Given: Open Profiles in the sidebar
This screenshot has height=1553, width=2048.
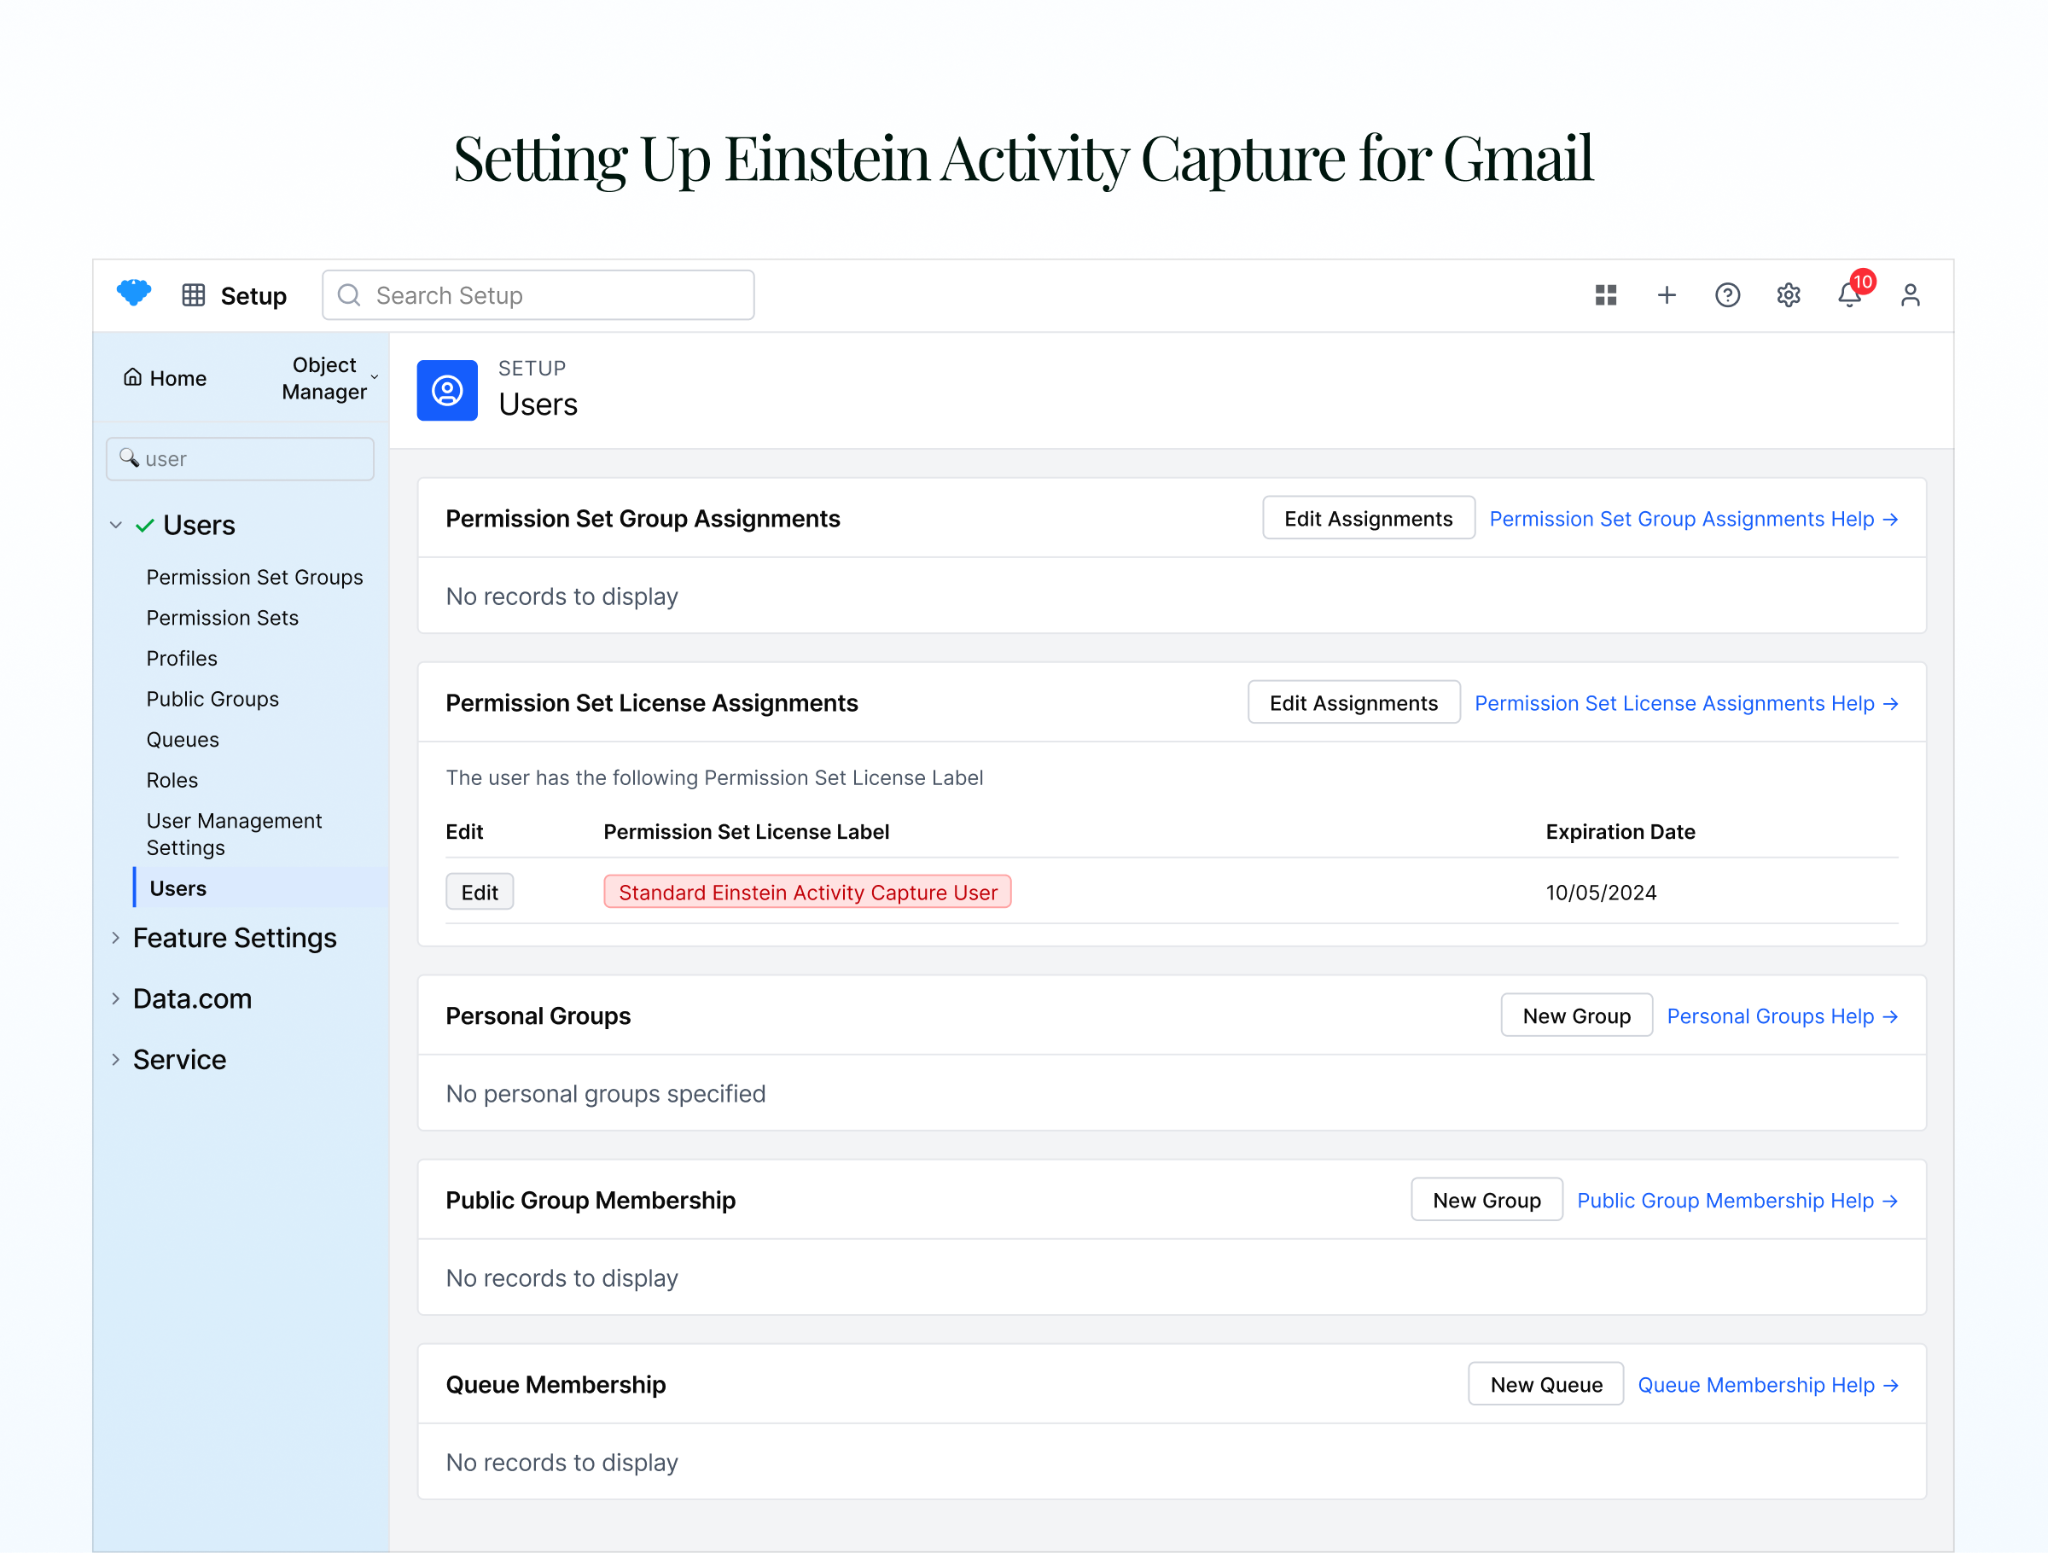Looking at the screenshot, I should click(x=181, y=659).
